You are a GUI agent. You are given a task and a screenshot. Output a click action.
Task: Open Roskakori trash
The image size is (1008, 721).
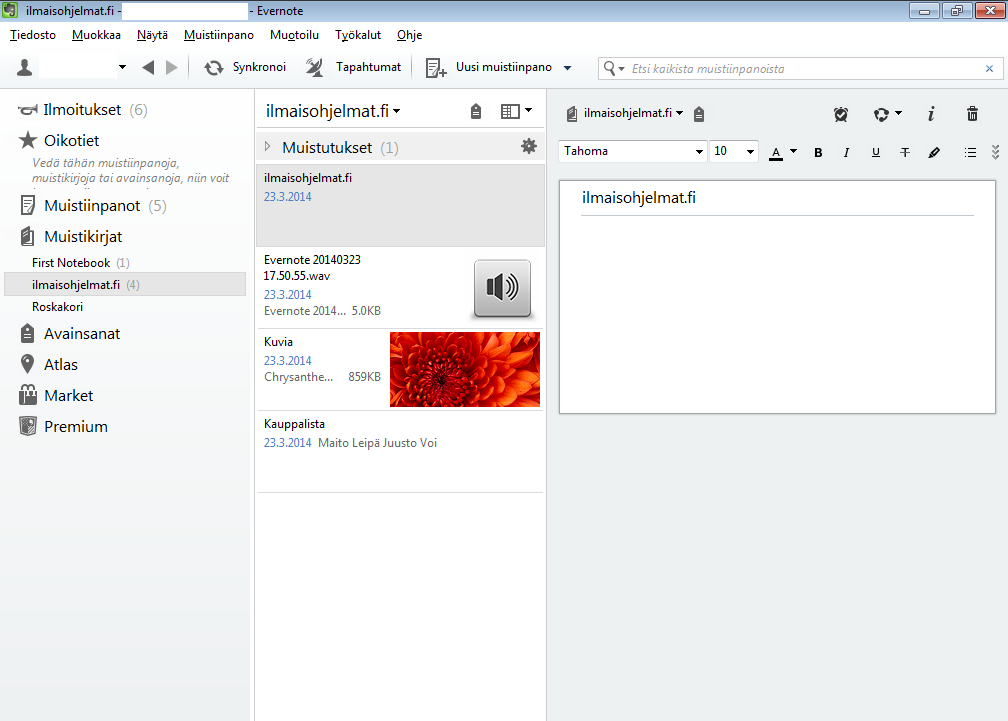tap(57, 307)
